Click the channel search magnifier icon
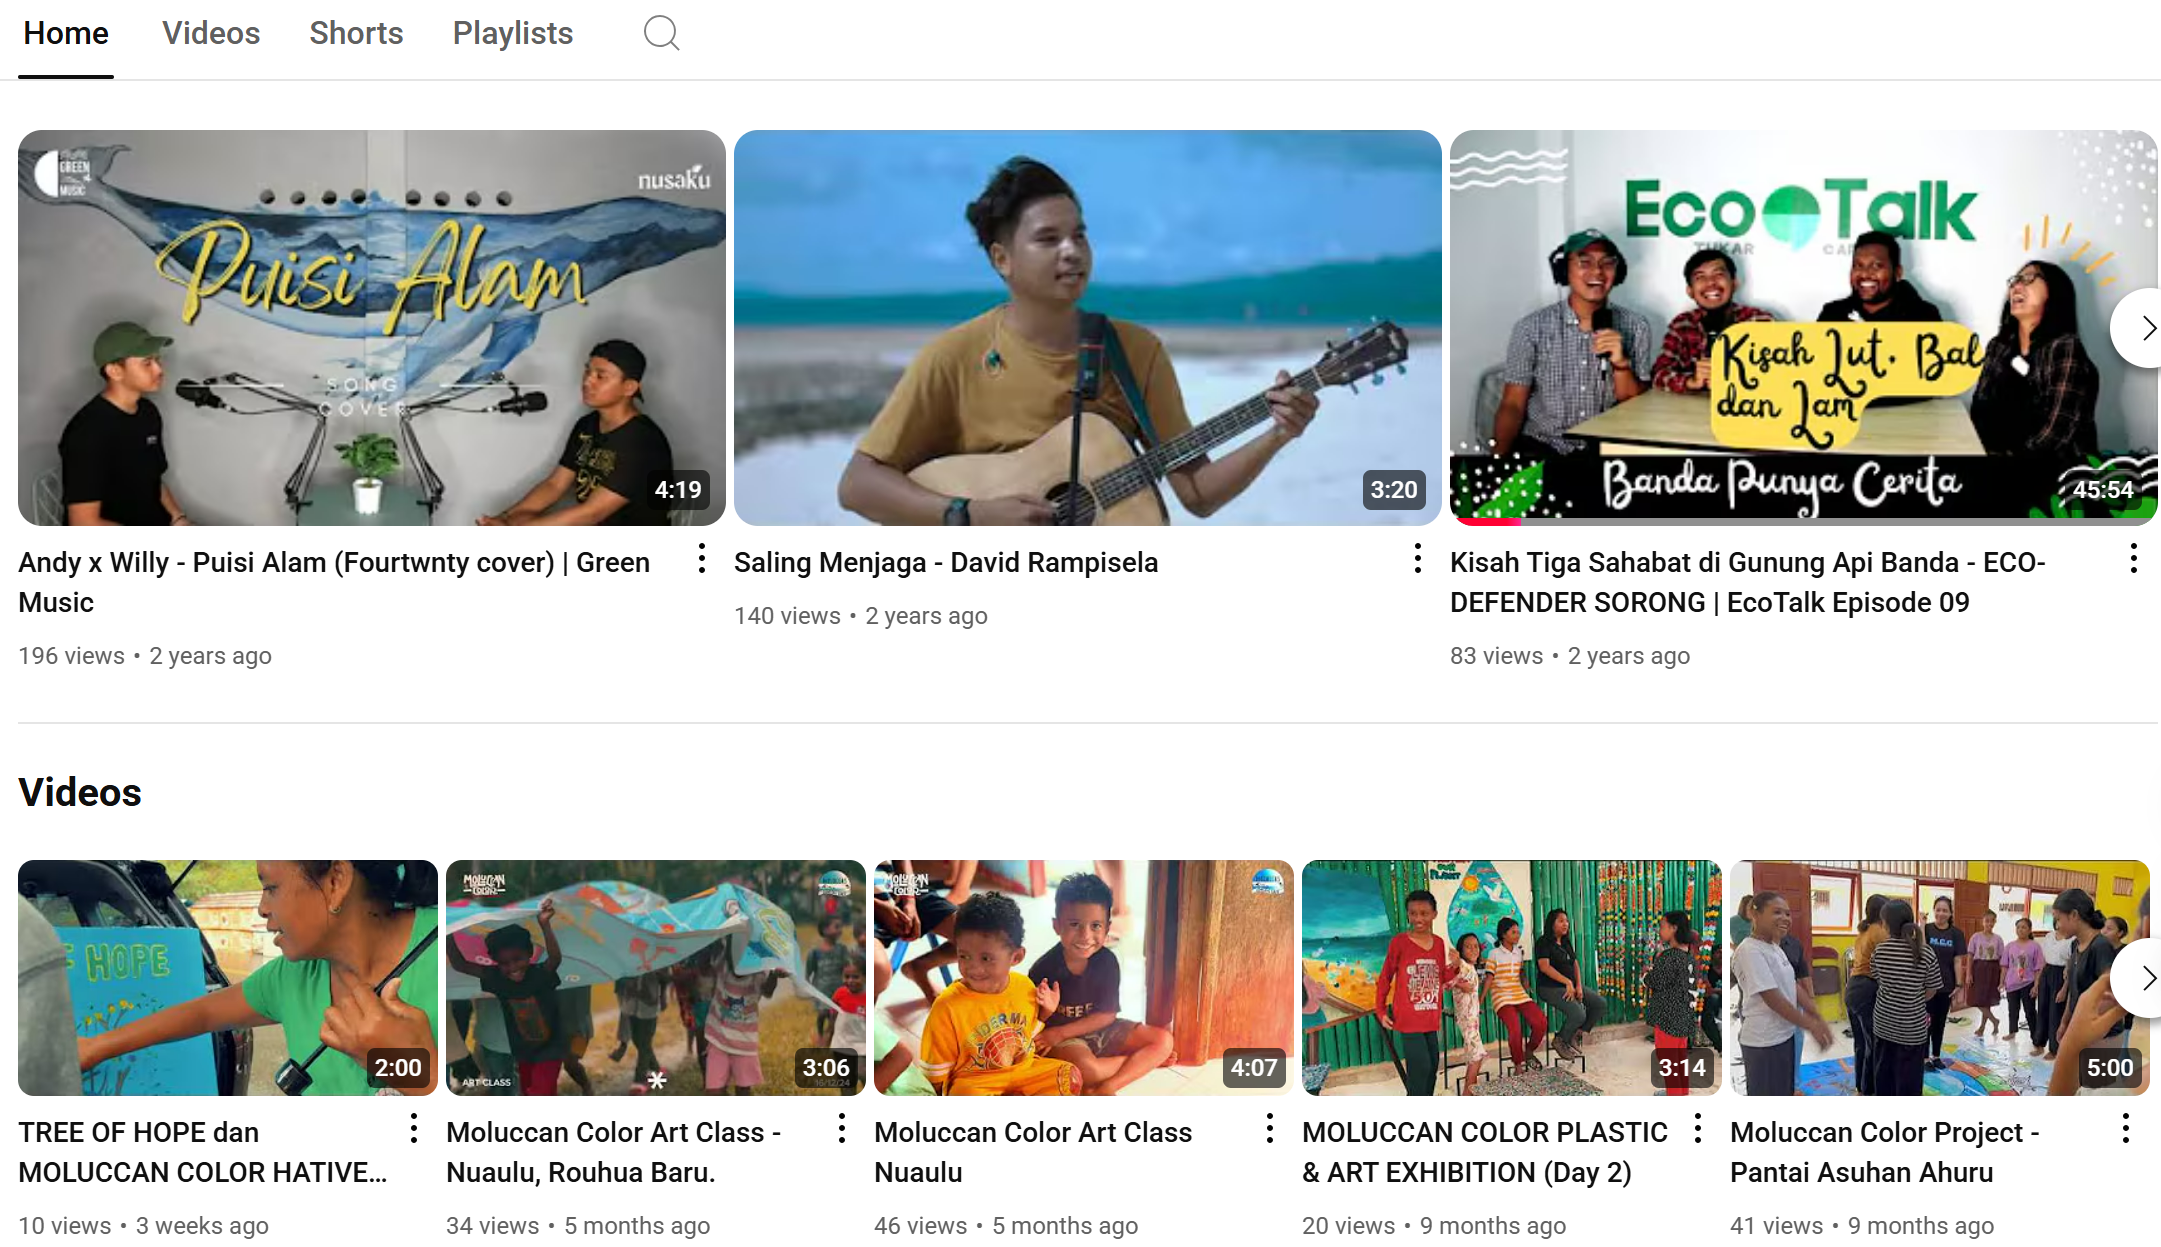Screen dimensions: 2161x1247 661,33
